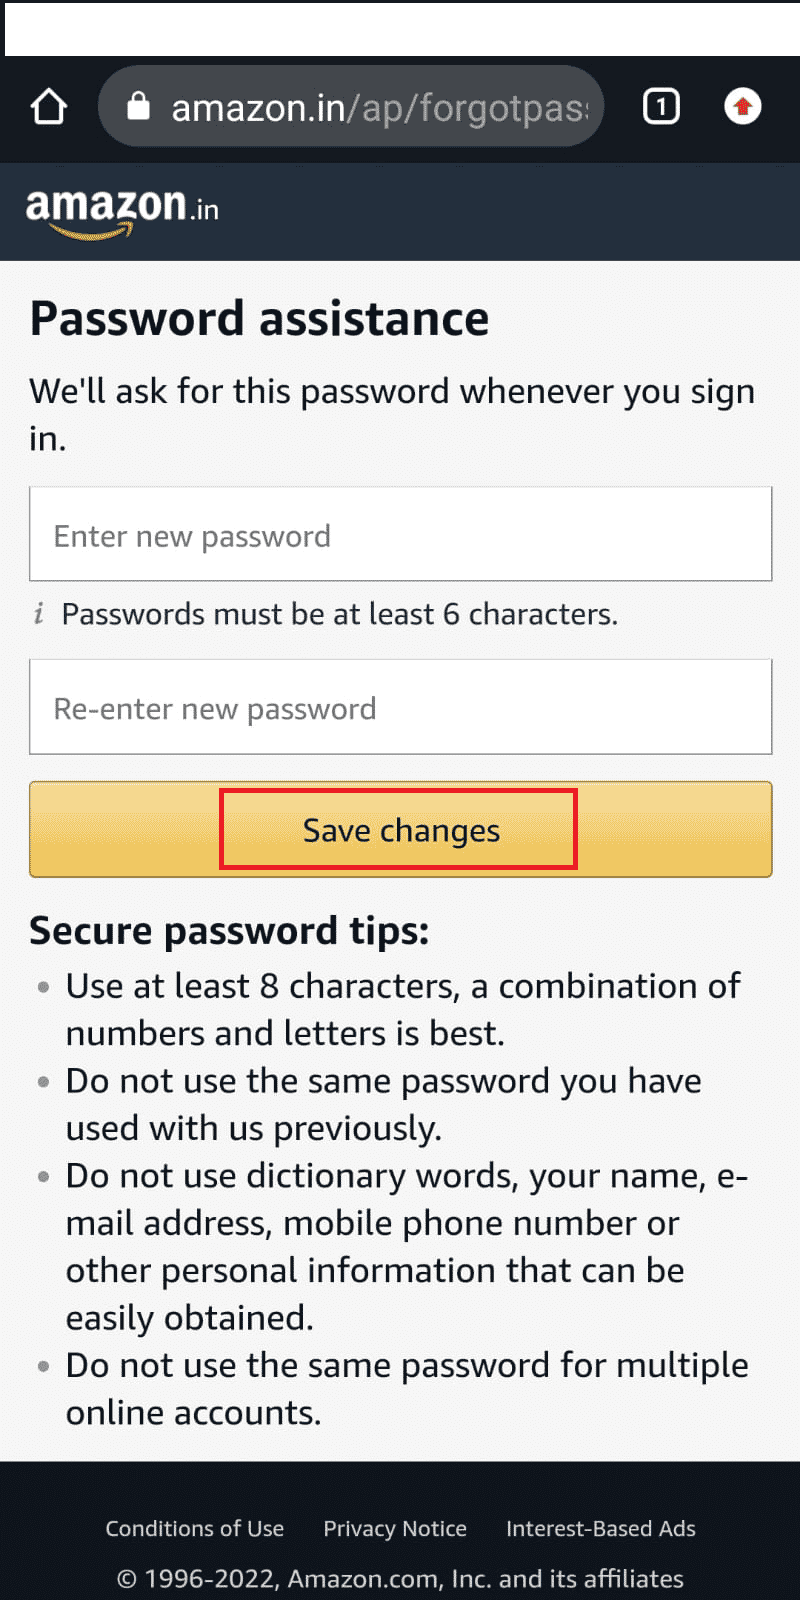Open the tab switcher showing 1 tab
800x1600 pixels.
coord(660,106)
